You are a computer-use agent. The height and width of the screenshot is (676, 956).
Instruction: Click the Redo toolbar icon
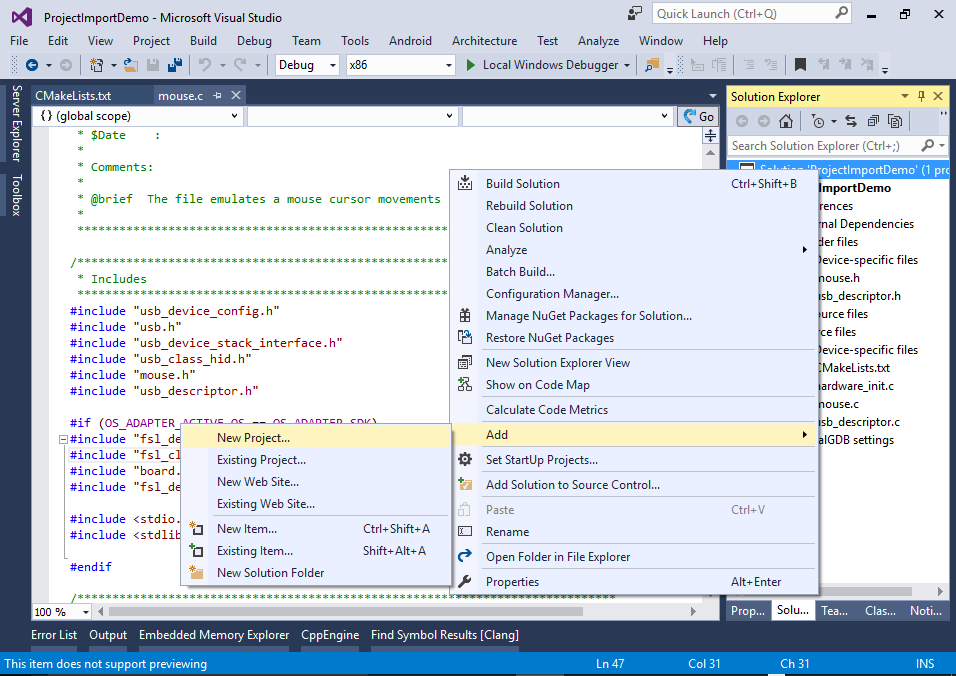(x=240, y=65)
